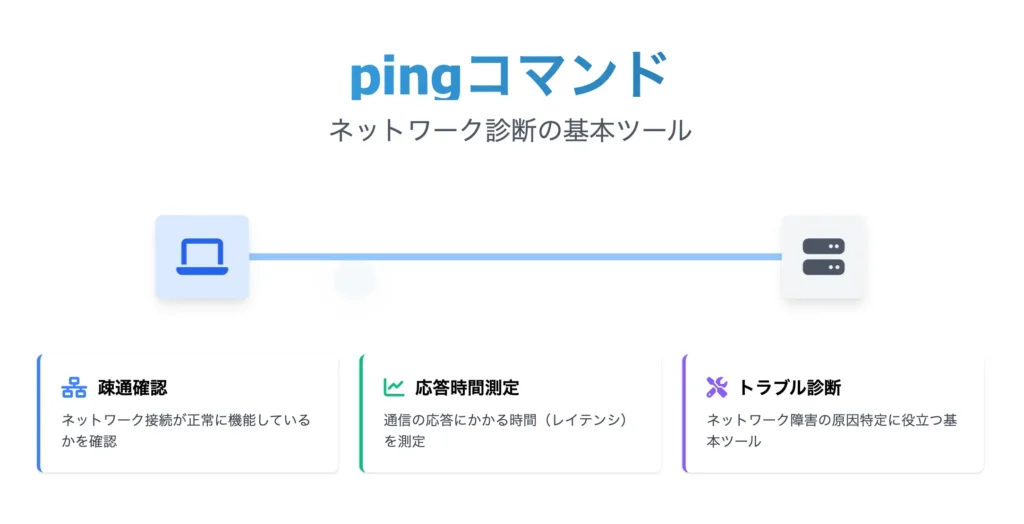Click the purple left border of the トラブル診断 card
The height and width of the screenshot is (524, 1024).
pyautogui.click(x=684, y=414)
